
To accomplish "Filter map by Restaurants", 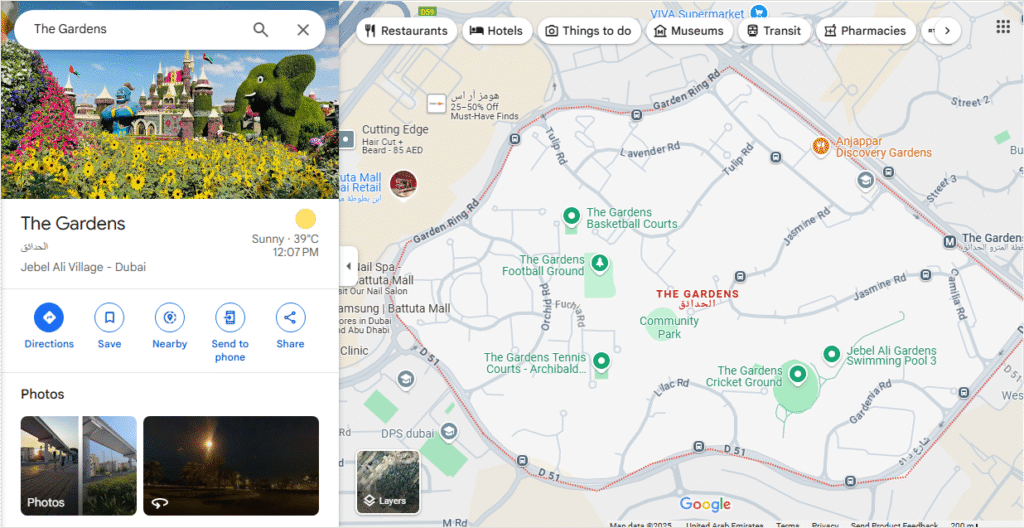I will click(406, 31).
